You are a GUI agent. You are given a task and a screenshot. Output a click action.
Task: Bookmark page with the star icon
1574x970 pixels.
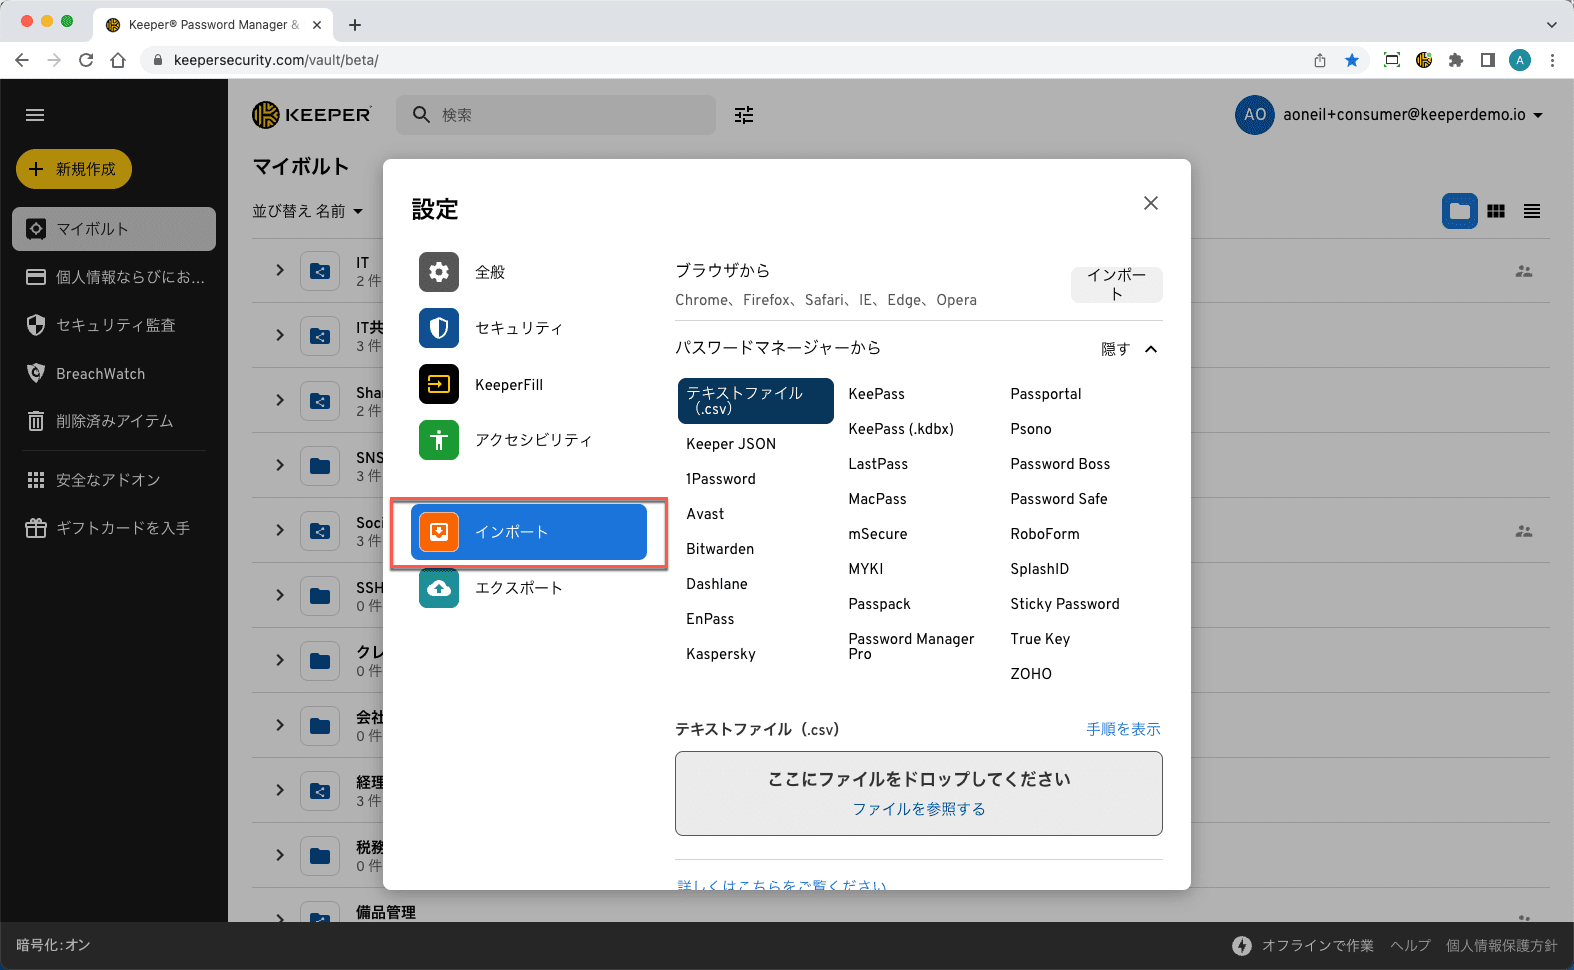[1352, 60]
